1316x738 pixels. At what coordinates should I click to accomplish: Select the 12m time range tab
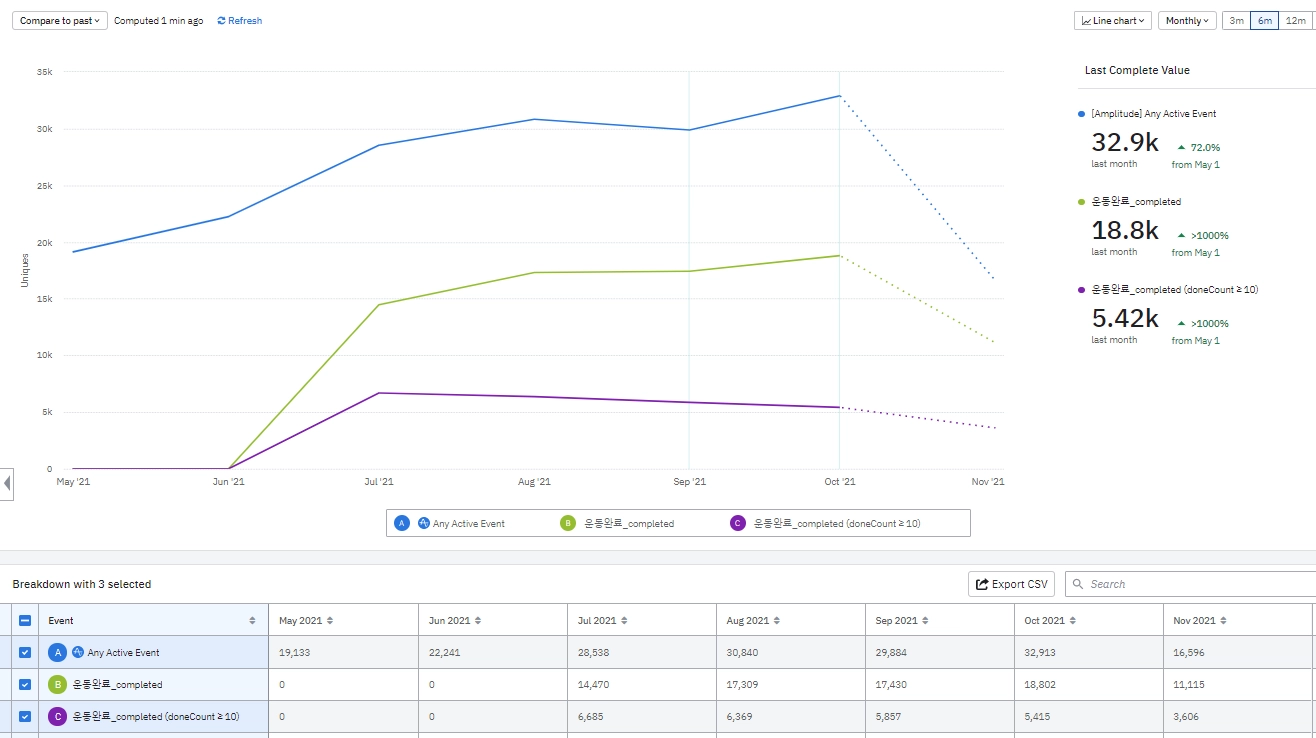[1295, 21]
